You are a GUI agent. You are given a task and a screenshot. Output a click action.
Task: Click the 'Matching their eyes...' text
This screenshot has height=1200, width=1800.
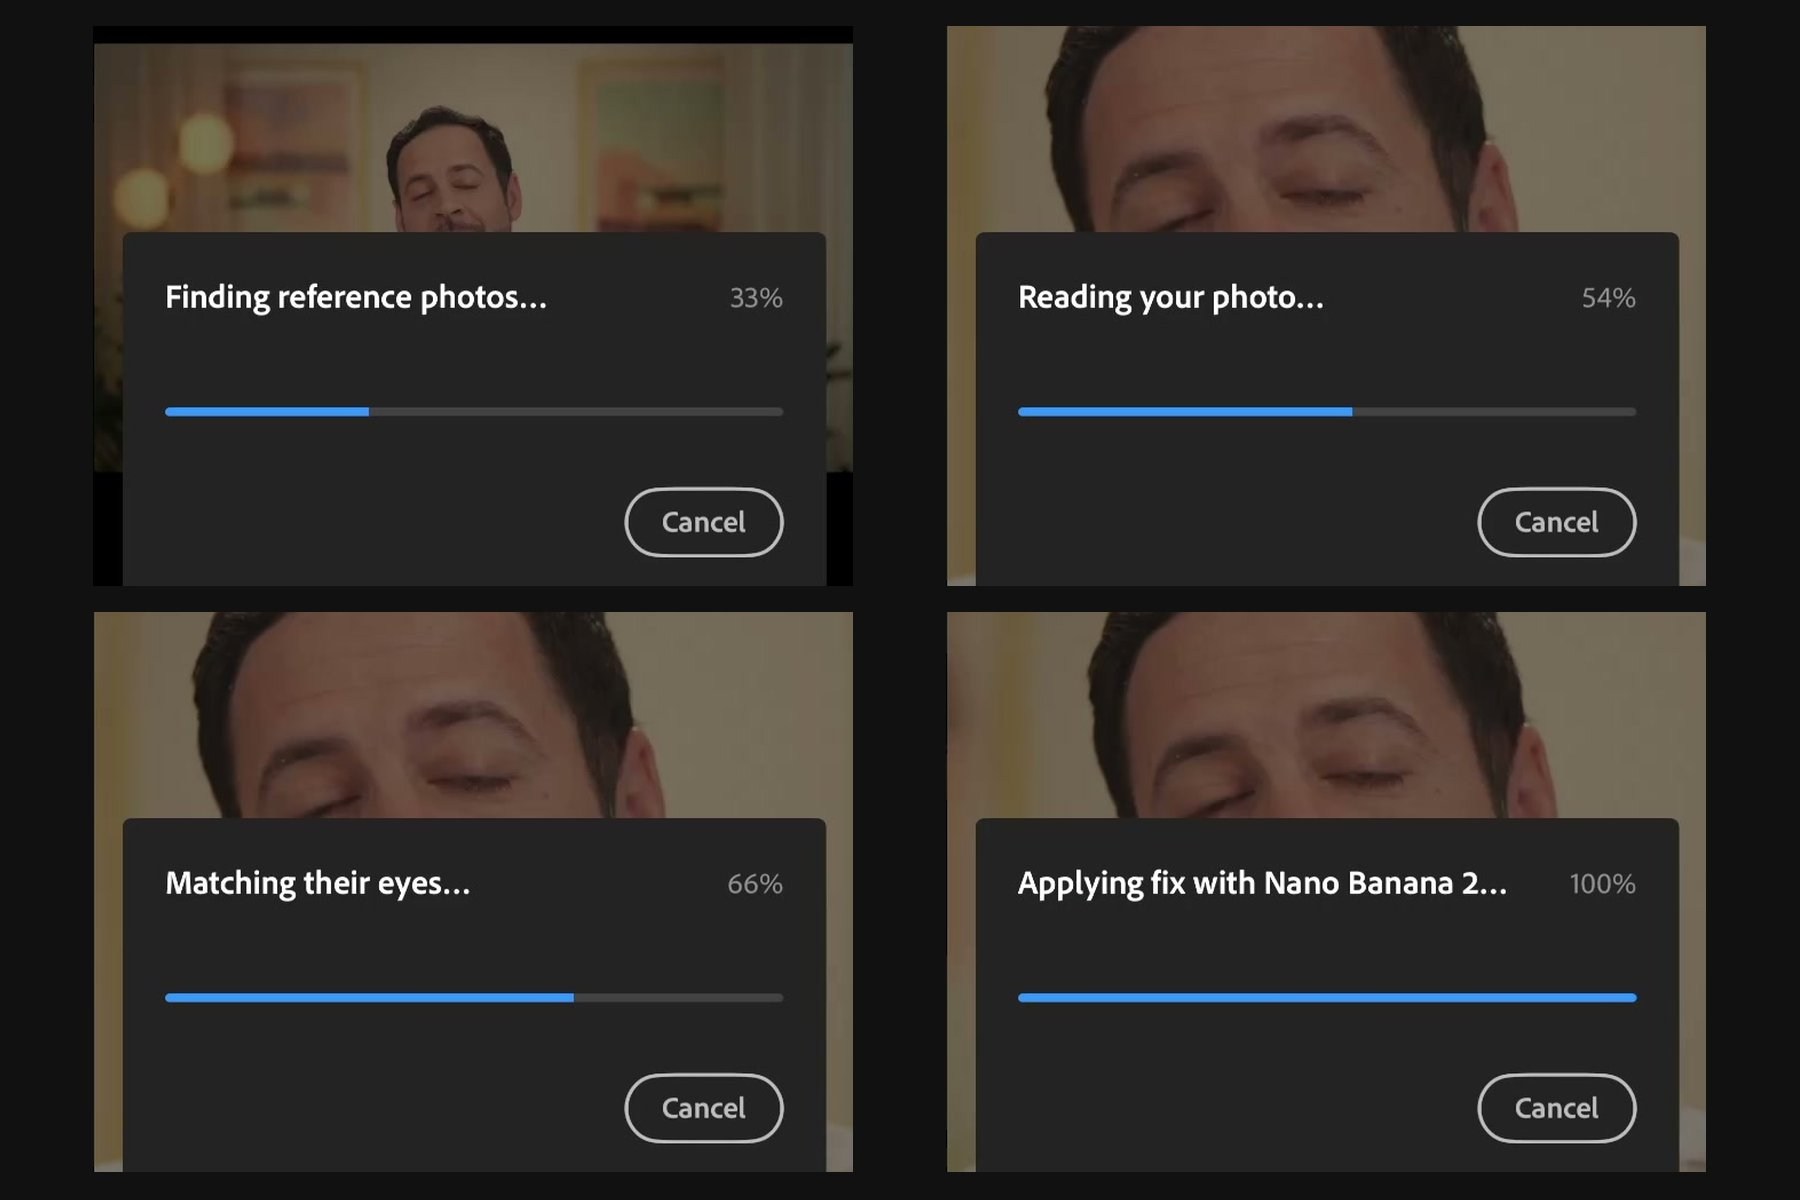pos(318,884)
